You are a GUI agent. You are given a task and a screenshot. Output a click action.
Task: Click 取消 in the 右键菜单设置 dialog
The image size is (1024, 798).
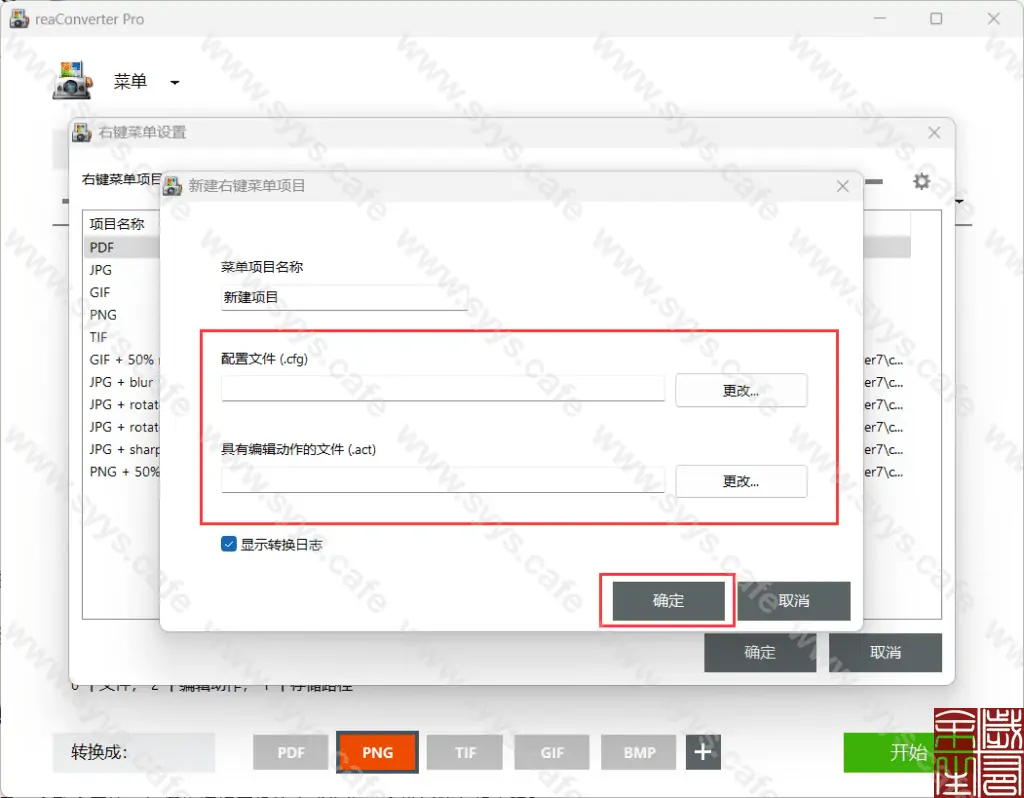[x=886, y=652]
